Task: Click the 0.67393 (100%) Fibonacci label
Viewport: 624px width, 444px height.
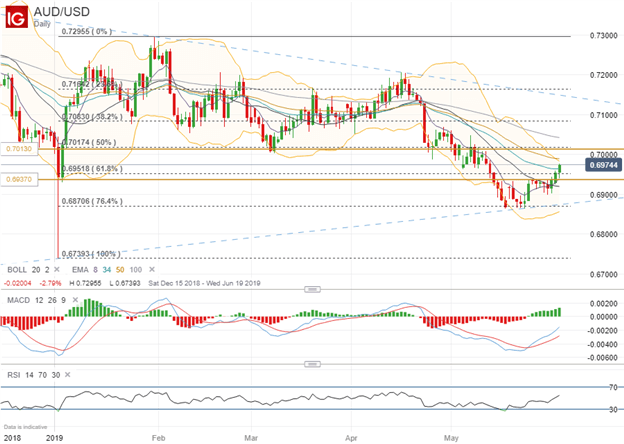Action: tap(91, 253)
